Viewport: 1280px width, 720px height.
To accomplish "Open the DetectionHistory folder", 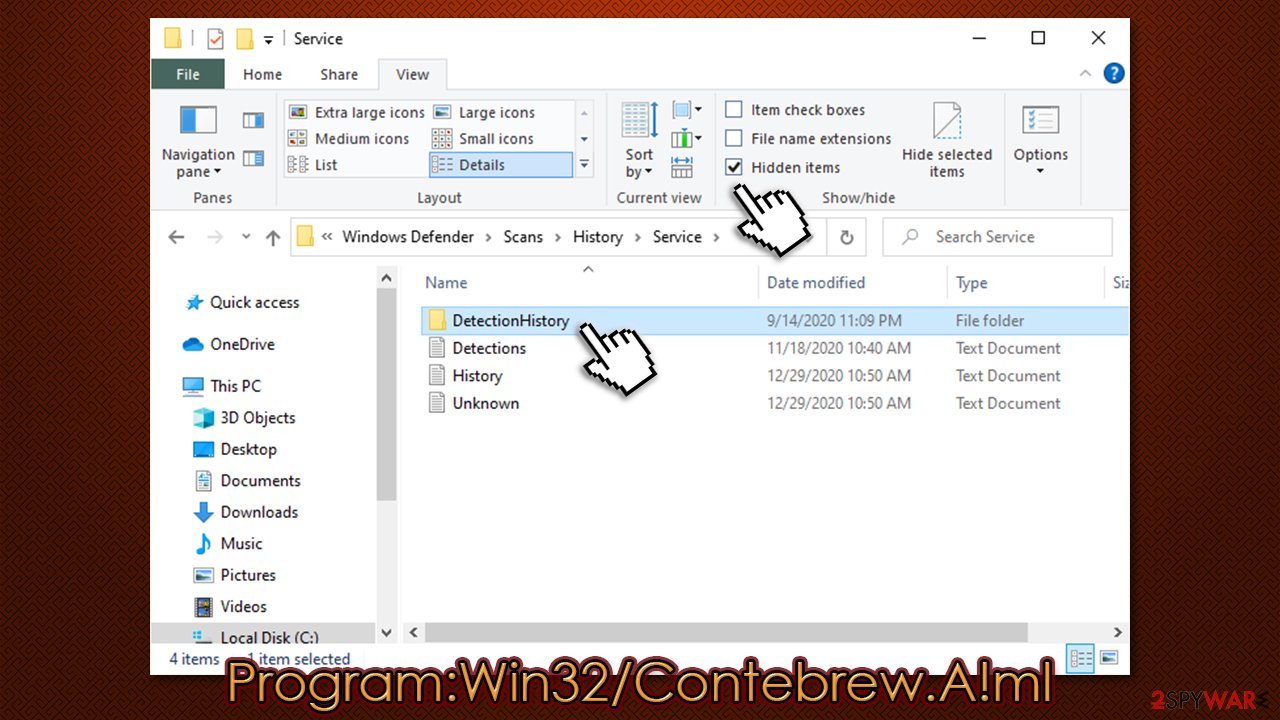I will (510, 320).
